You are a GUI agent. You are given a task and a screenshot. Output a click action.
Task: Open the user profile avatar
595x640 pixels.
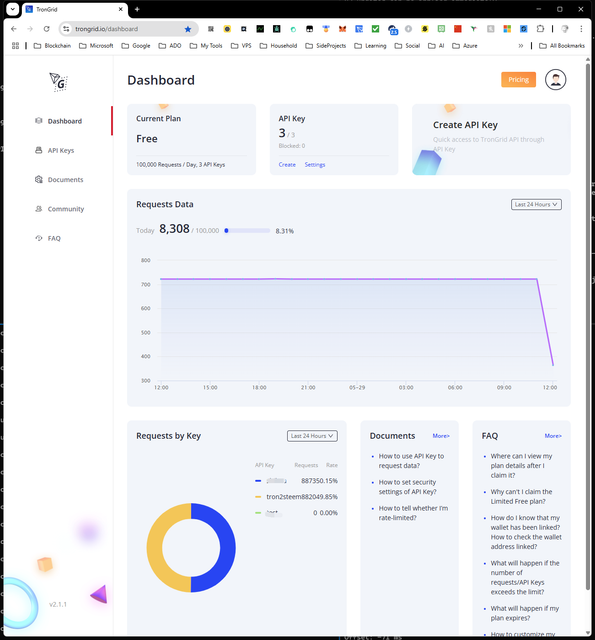(555, 80)
